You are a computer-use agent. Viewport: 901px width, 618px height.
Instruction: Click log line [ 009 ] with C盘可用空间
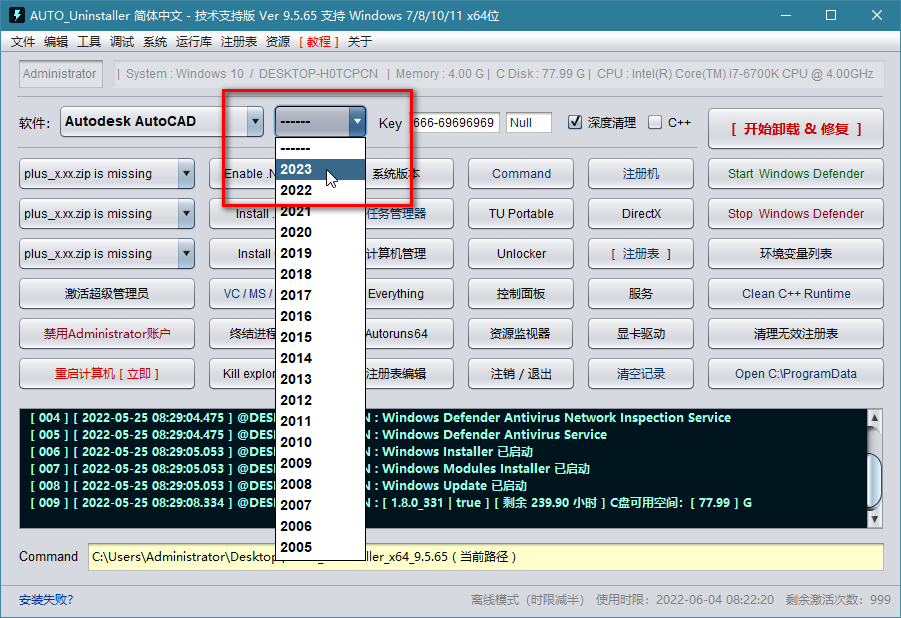(391, 502)
